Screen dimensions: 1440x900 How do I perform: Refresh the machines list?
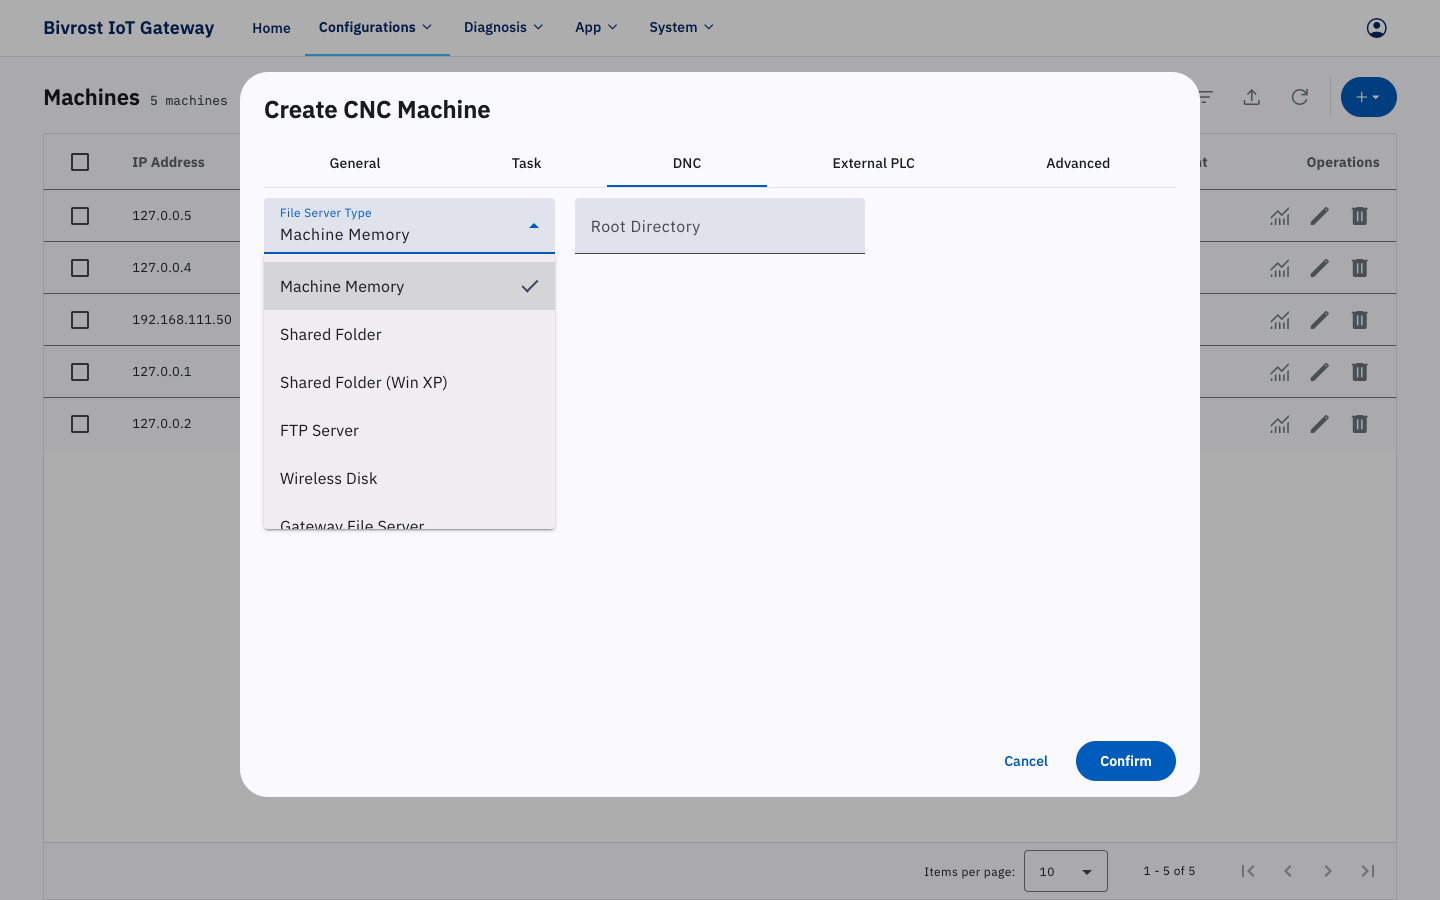pyautogui.click(x=1300, y=97)
